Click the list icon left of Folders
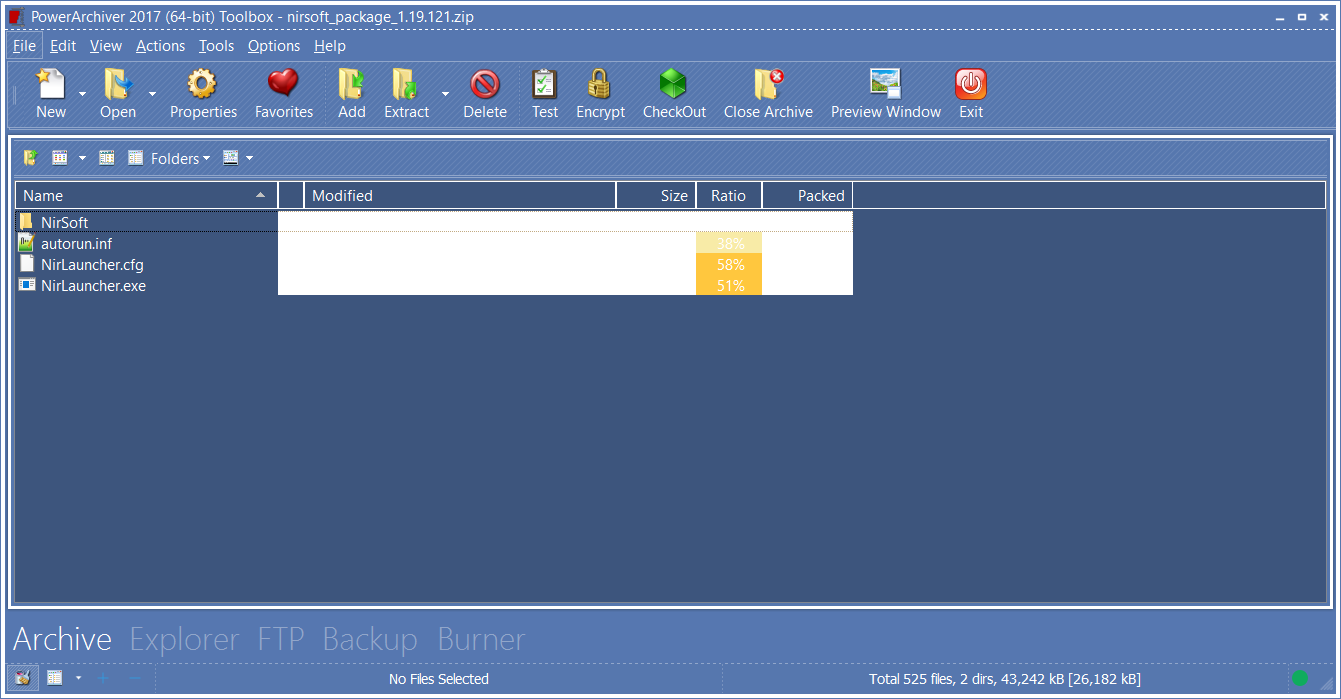Image resolution: width=1341 pixels, height=699 pixels. pyautogui.click(x=135, y=158)
